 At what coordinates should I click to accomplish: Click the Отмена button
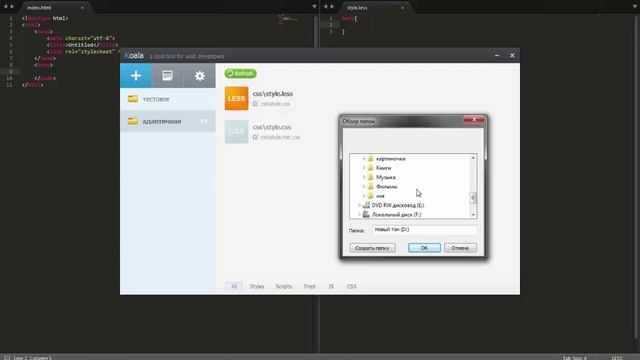coord(460,248)
